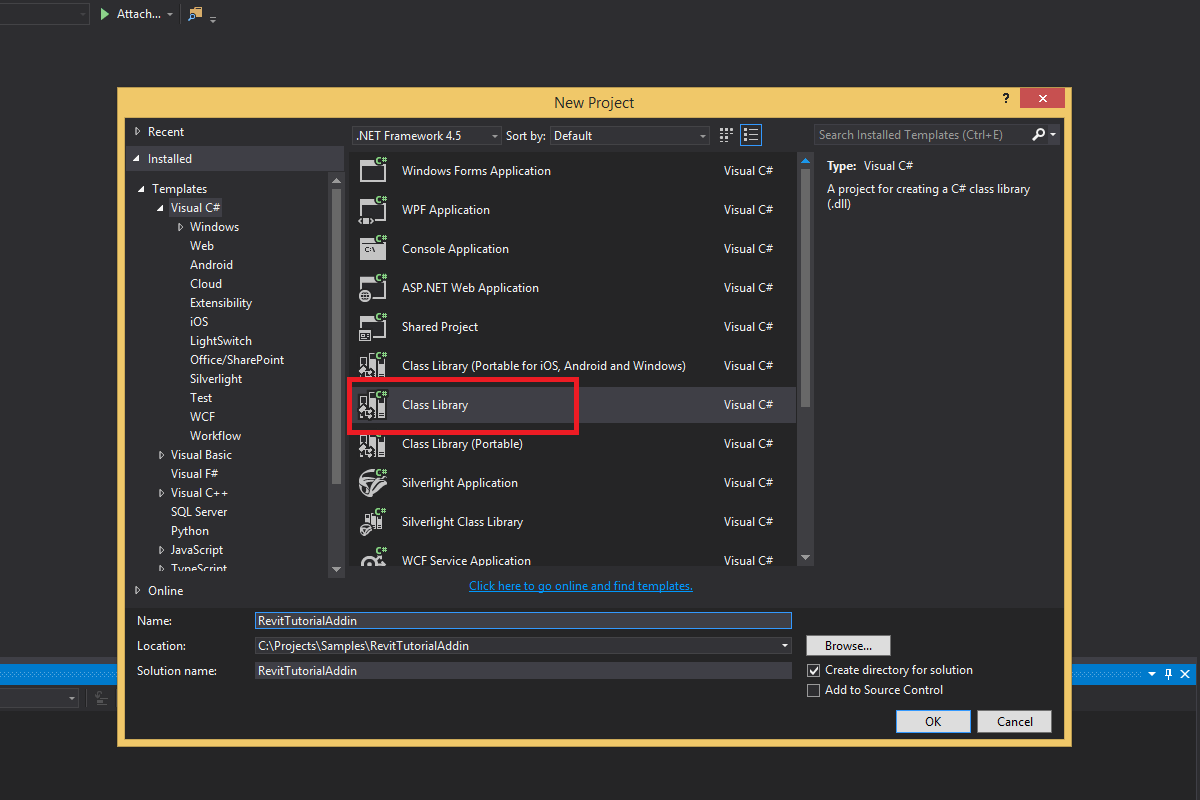Select the Test category
1200x800 pixels.
[x=201, y=398]
